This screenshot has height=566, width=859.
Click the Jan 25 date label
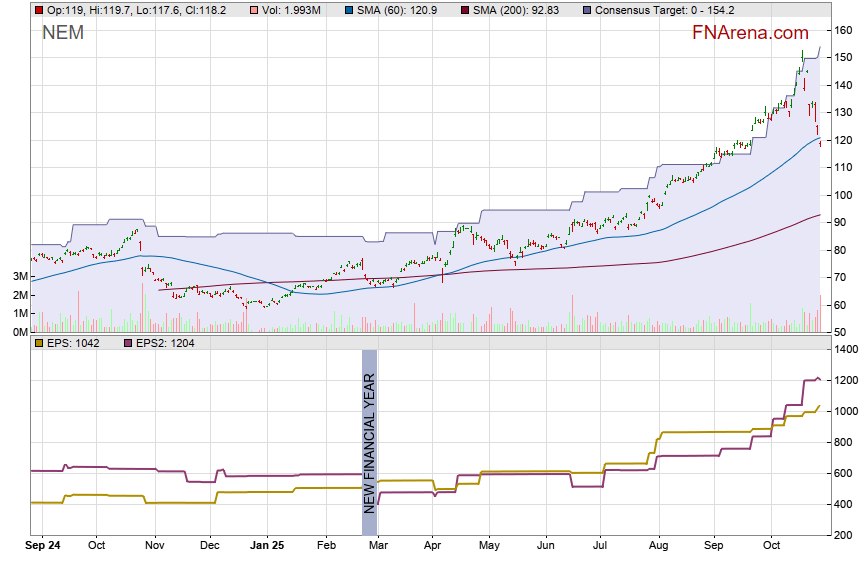point(267,547)
